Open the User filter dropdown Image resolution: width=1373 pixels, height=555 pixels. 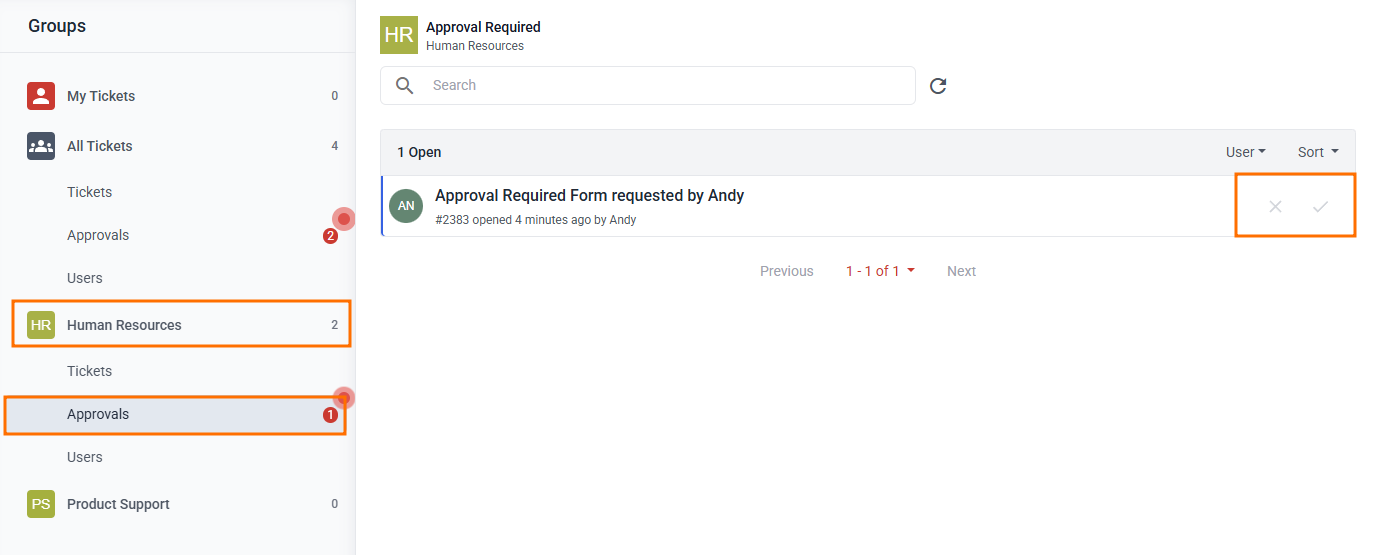point(1245,152)
